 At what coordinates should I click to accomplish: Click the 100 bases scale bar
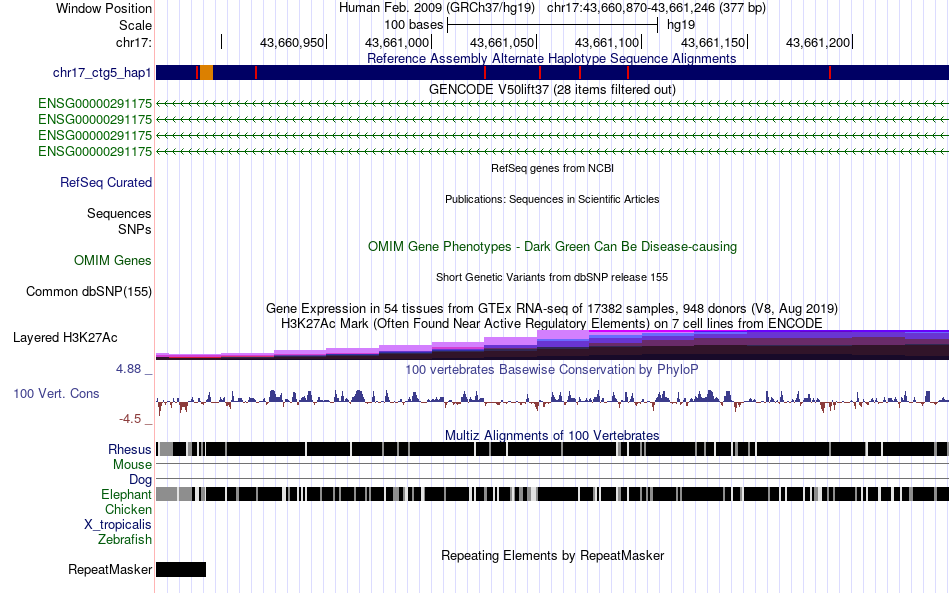click(552, 25)
